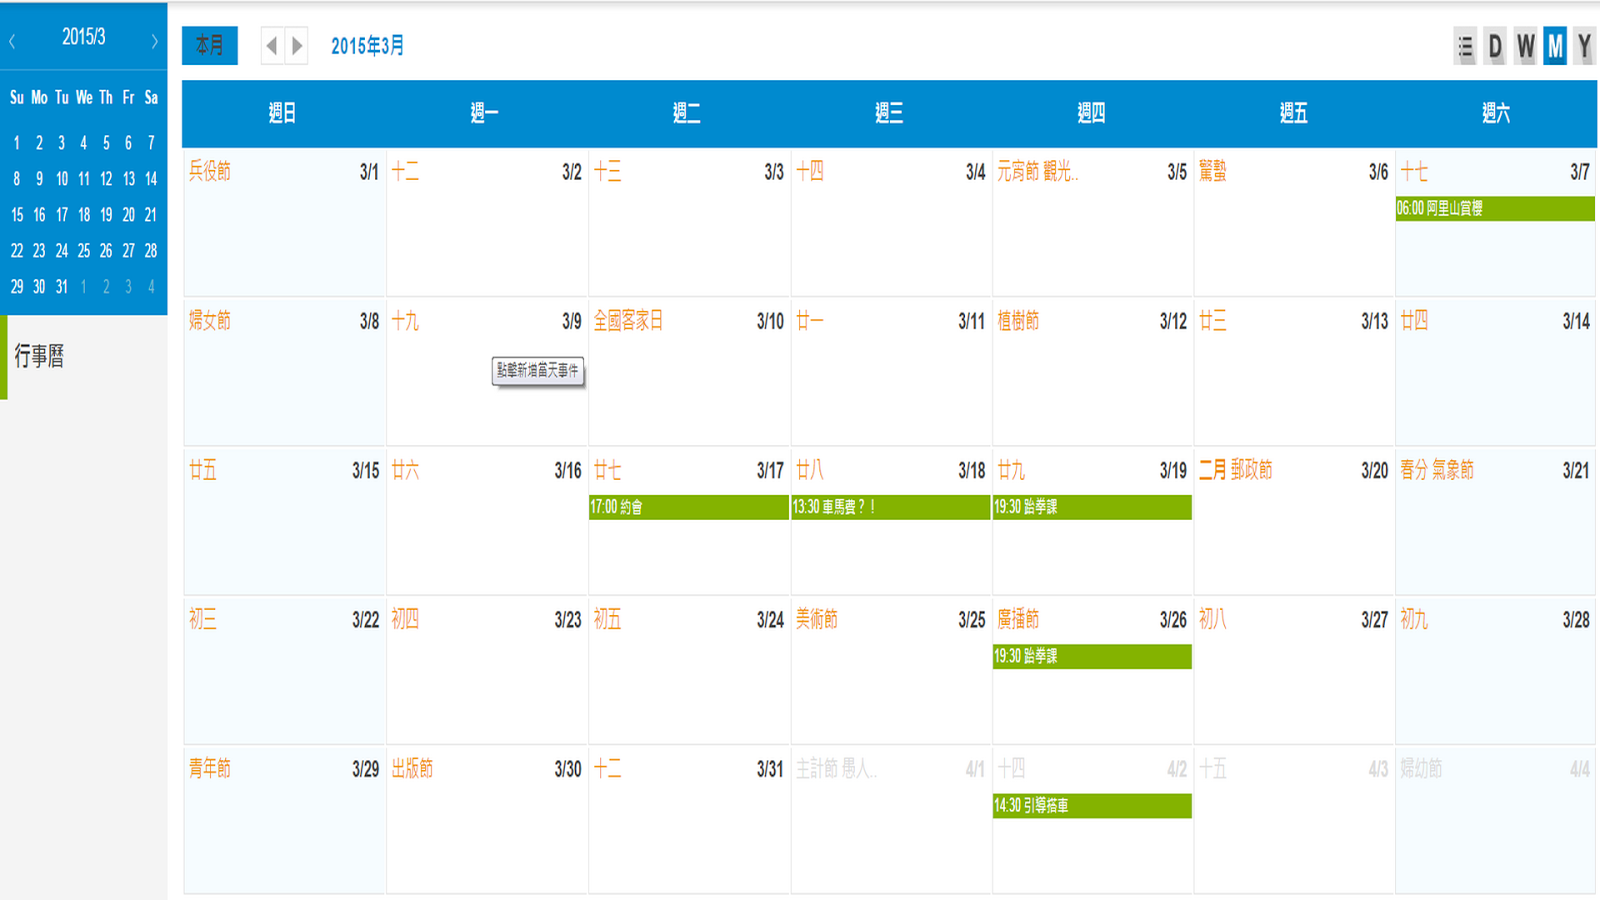Click the left chevron in the mini calendar
This screenshot has width=1600, height=900.
click(x=12, y=40)
